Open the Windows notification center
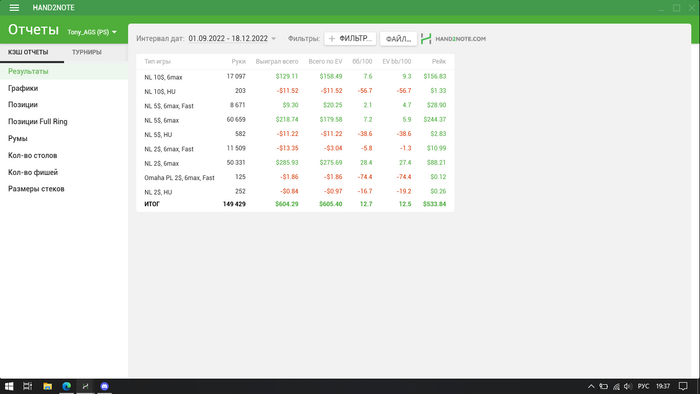Viewport: 700px width, 394px height. [x=683, y=386]
